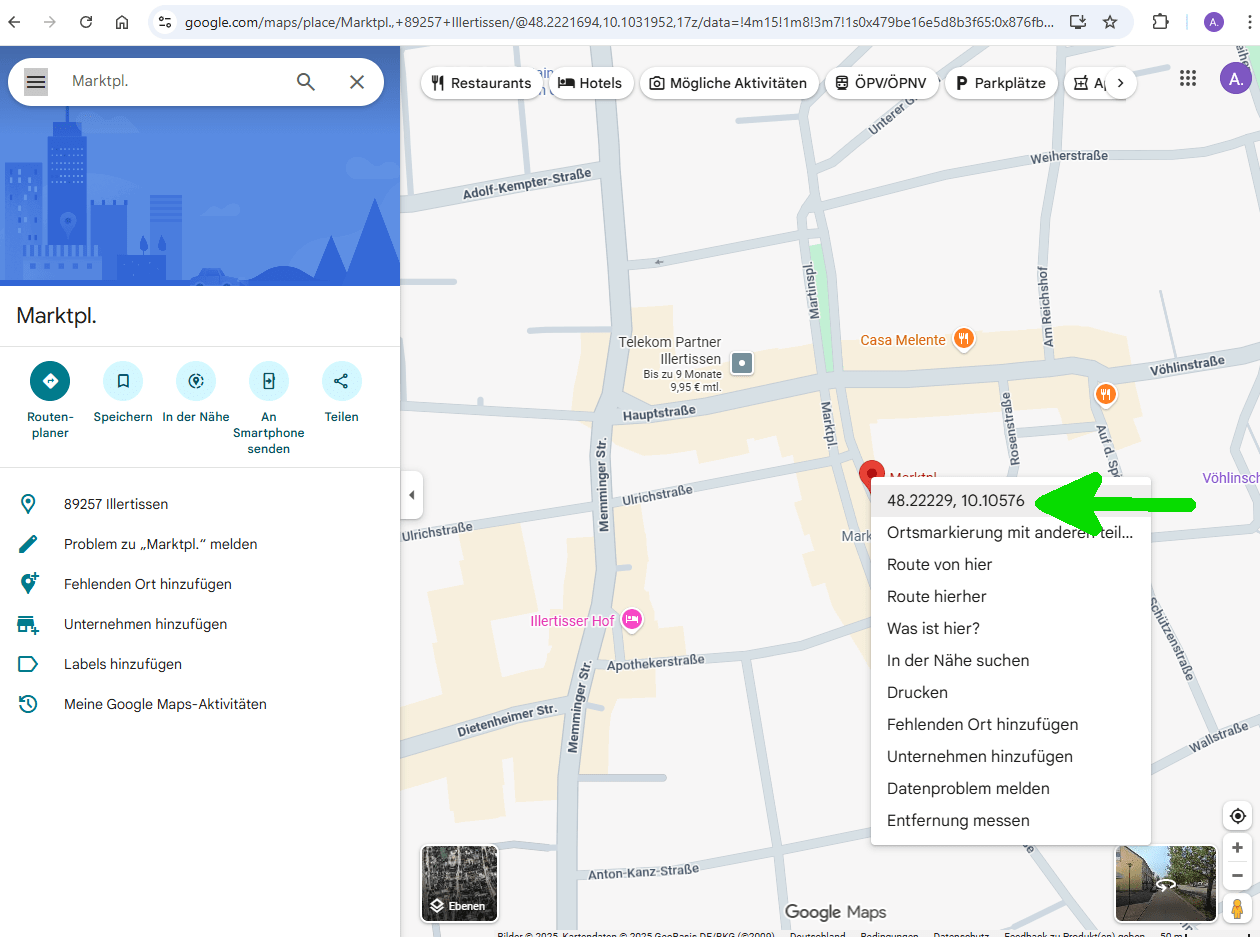The width and height of the screenshot is (1260, 937).
Task: Collapse the side panel arrow
Action: click(x=411, y=495)
